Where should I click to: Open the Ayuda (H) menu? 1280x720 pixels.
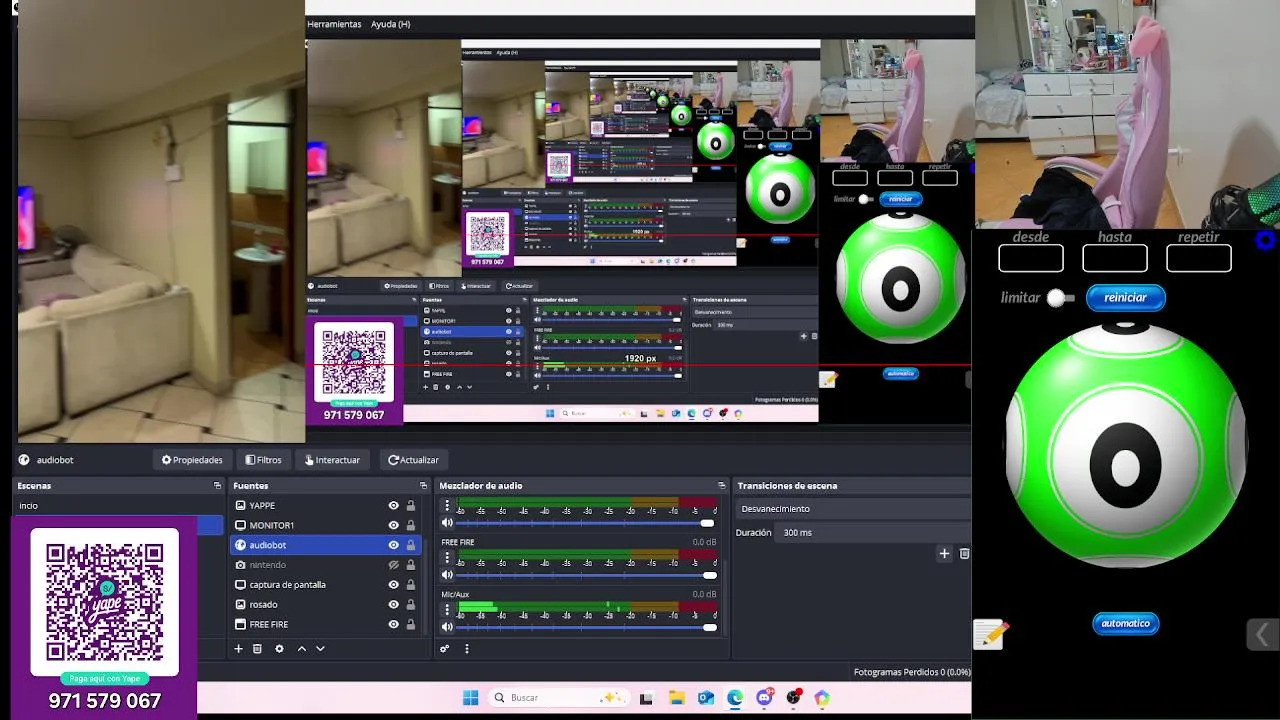pyautogui.click(x=390, y=24)
